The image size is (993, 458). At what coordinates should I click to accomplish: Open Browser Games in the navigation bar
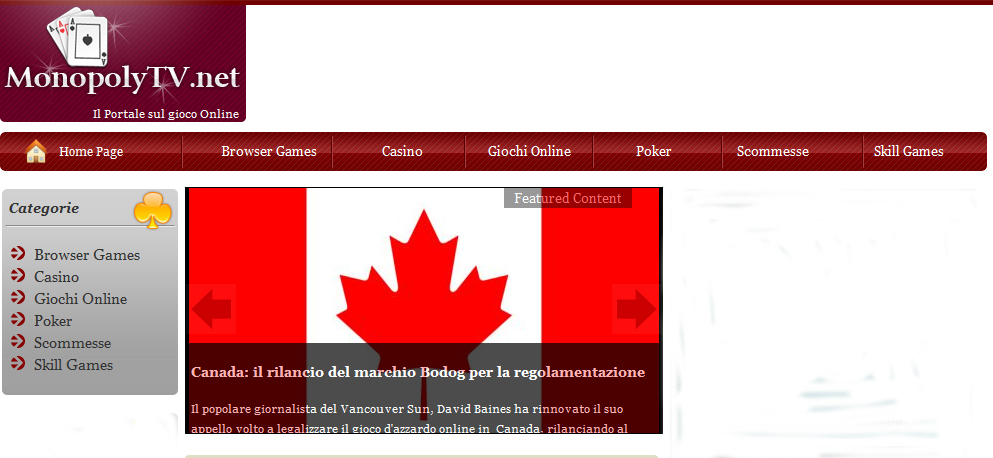click(269, 151)
